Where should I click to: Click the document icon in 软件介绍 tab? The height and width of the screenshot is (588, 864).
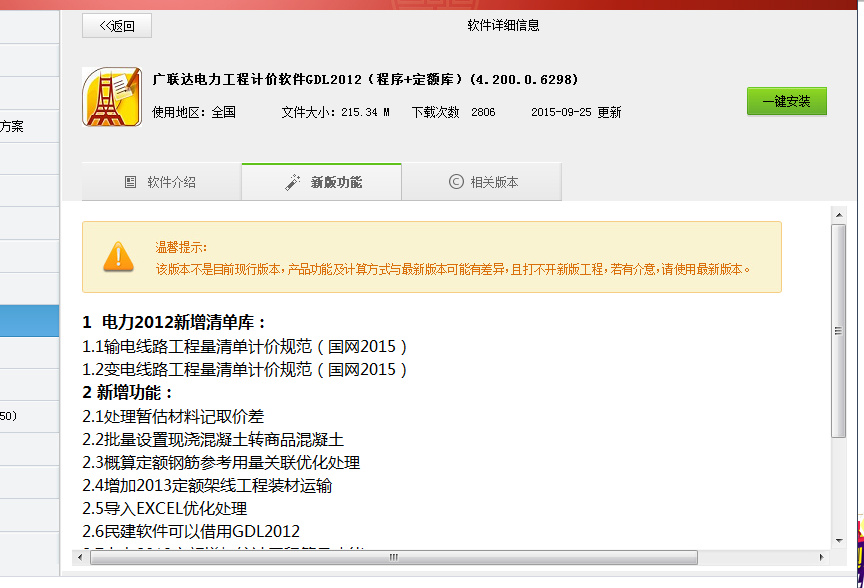coord(131,182)
